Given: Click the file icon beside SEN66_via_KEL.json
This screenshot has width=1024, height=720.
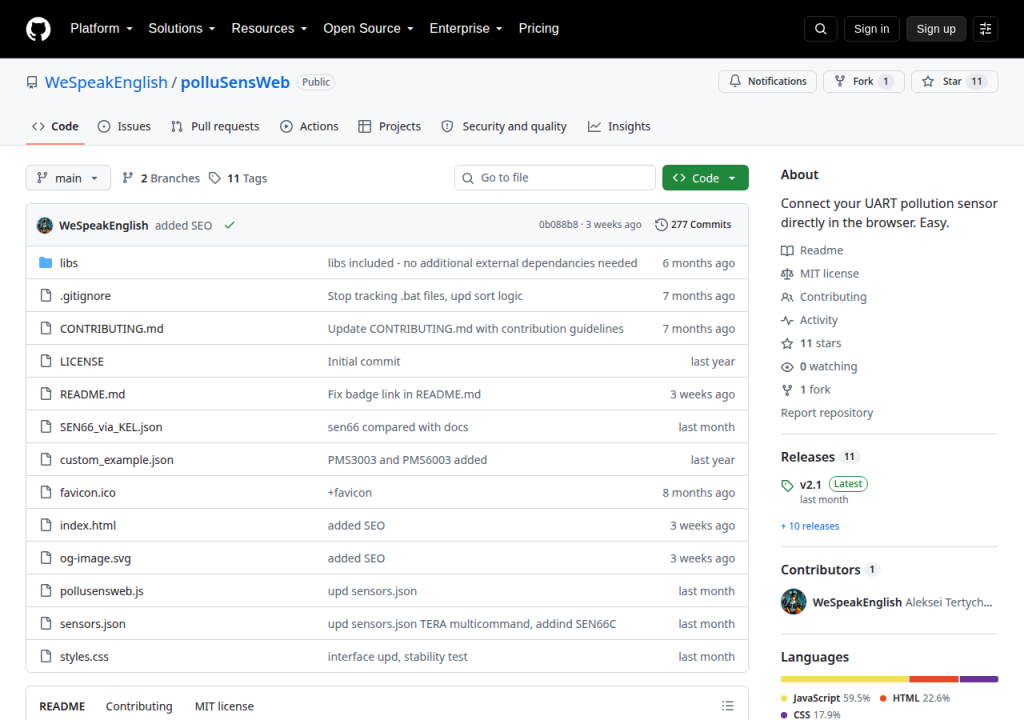Looking at the screenshot, I should [46, 427].
